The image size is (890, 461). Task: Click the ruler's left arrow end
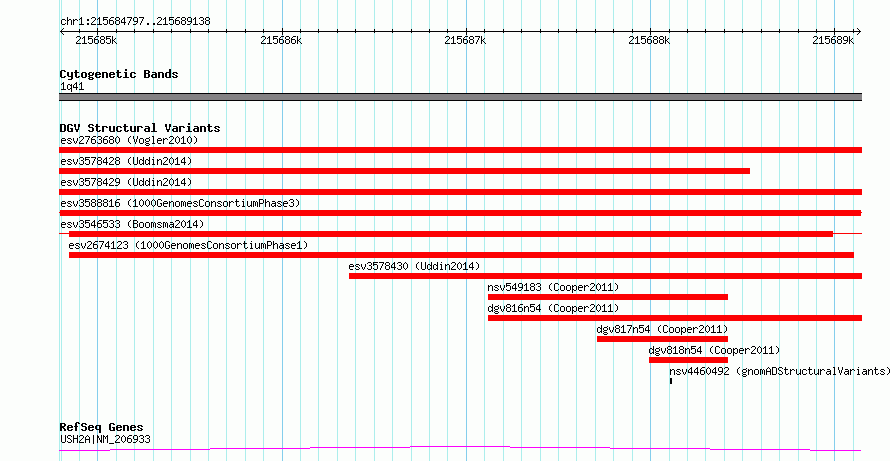click(62, 32)
